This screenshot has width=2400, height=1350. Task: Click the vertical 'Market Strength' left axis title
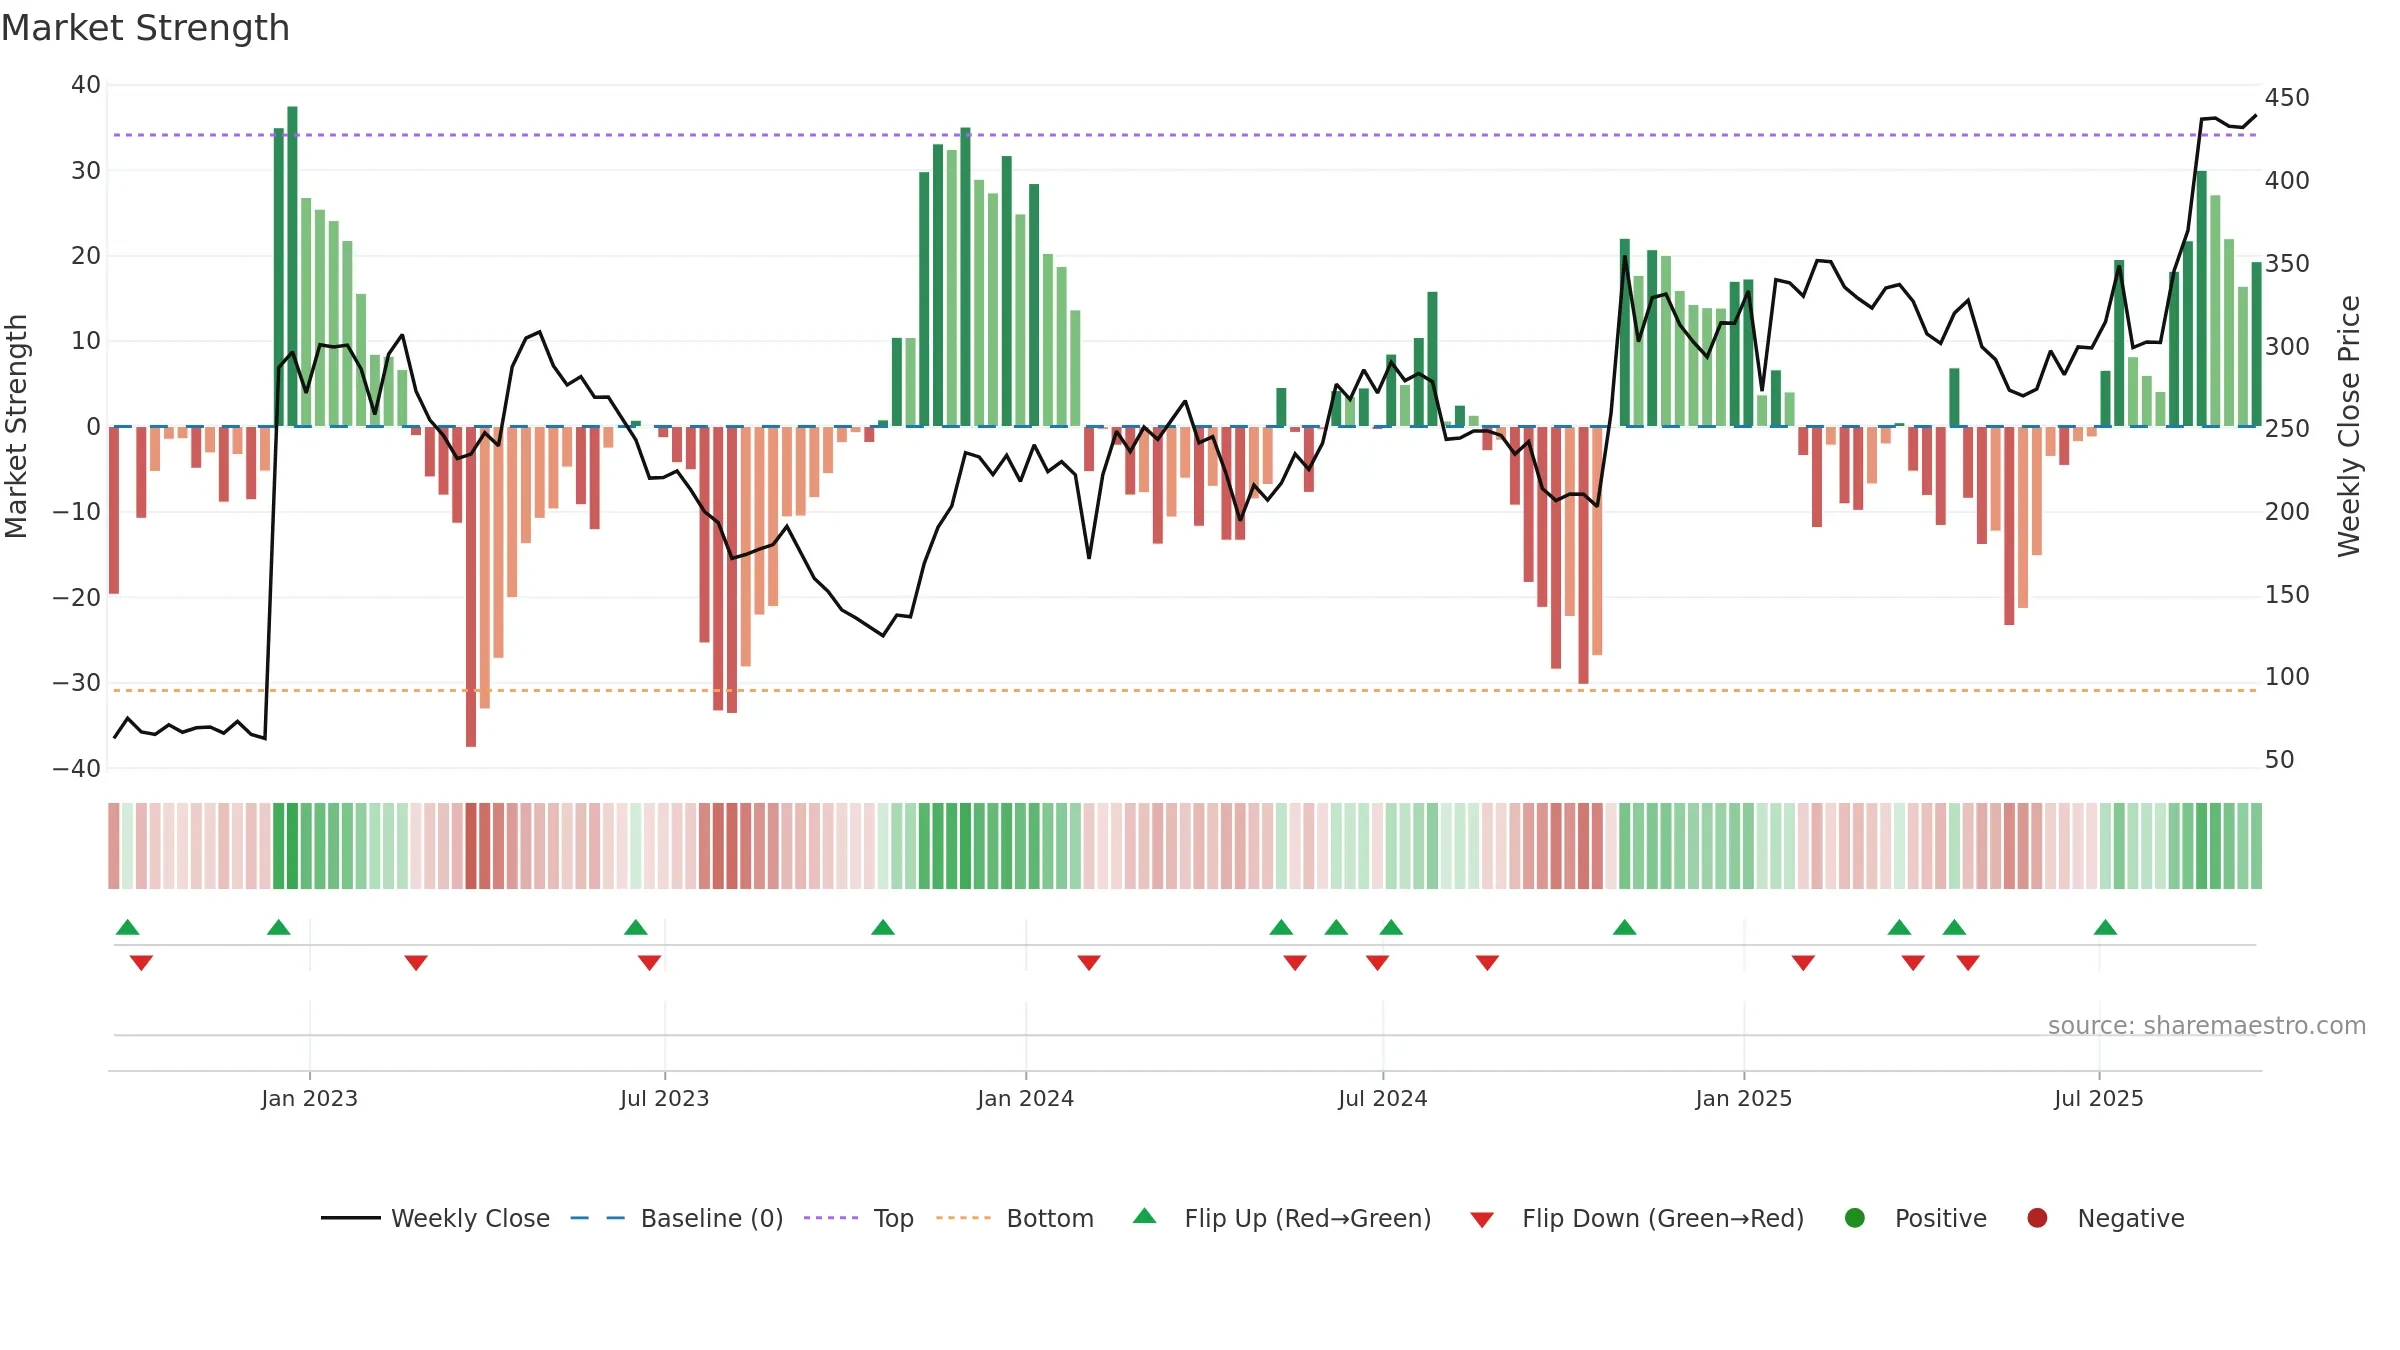point(16,426)
